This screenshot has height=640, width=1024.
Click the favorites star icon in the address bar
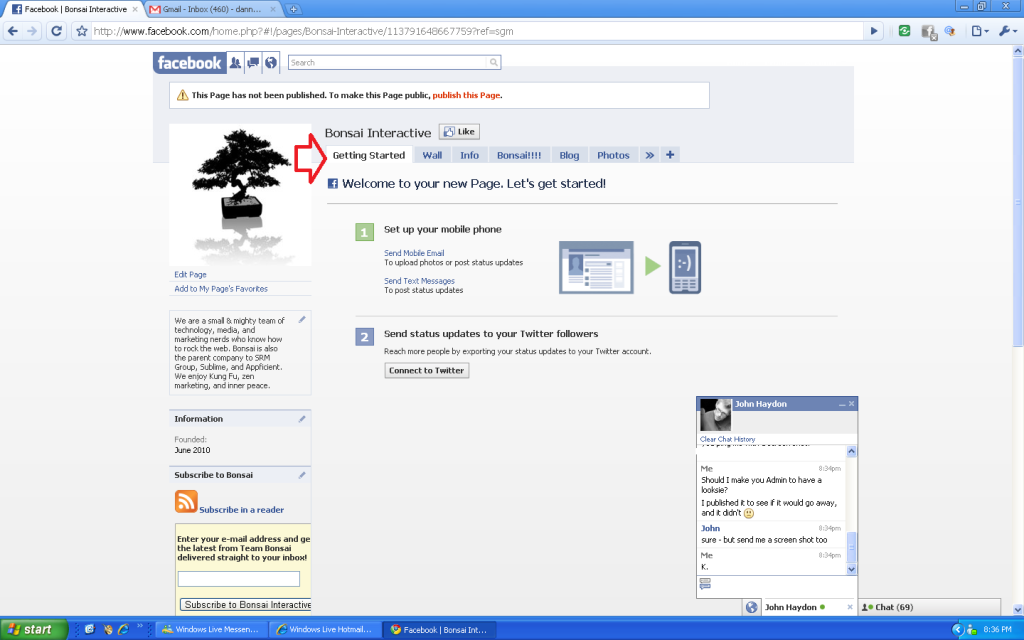pos(80,31)
